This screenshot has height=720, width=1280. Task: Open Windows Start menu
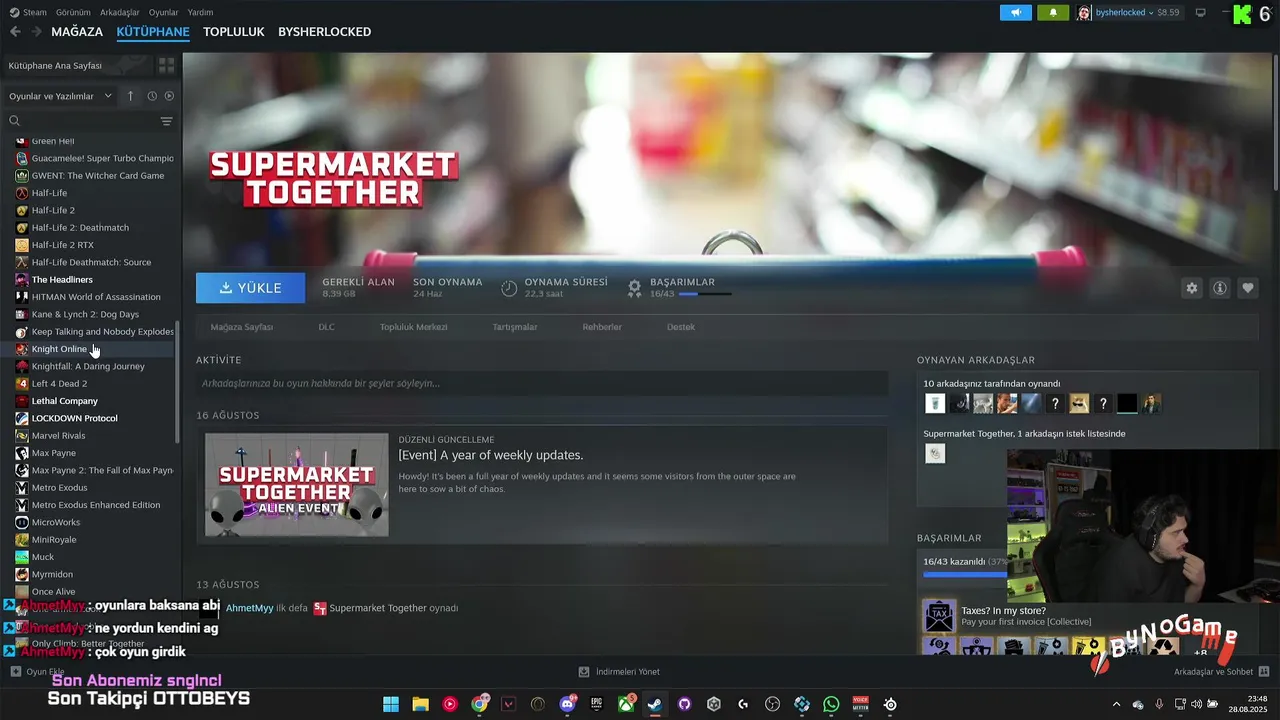391,704
